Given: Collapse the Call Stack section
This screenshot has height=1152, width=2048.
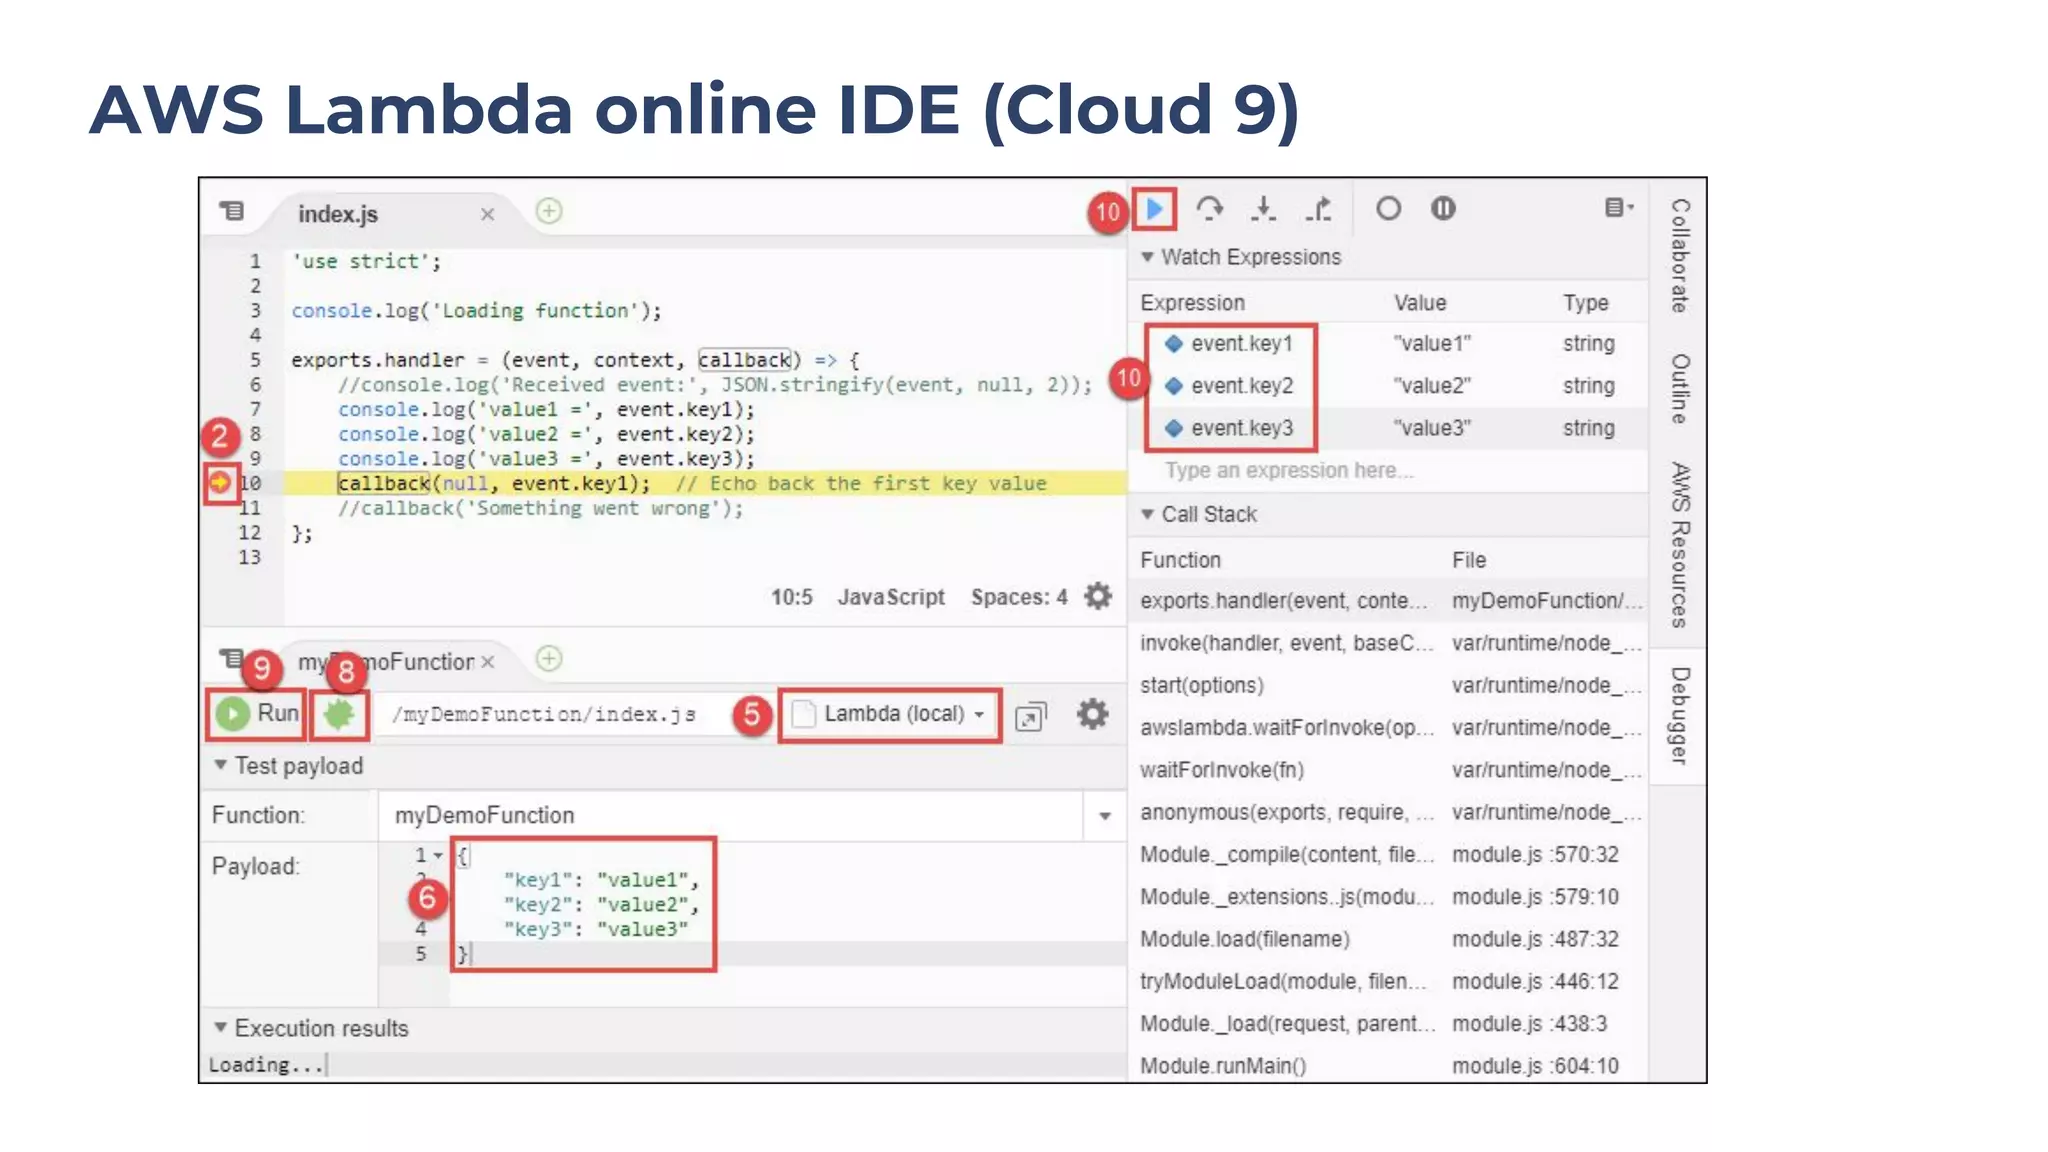Looking at the screenshot, I should pos(1148,514).
